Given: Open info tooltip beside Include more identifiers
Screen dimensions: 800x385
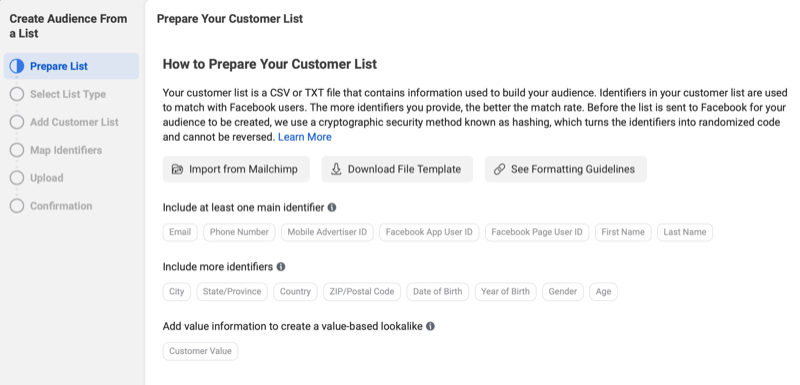Looking at the screenshot, I should click(281, 267).
